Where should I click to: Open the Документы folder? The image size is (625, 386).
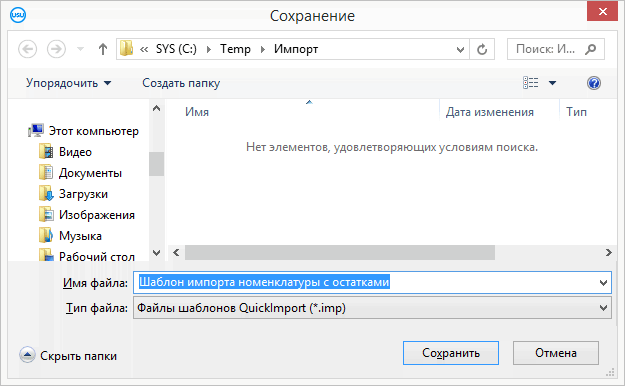click(x=90, y=173)
